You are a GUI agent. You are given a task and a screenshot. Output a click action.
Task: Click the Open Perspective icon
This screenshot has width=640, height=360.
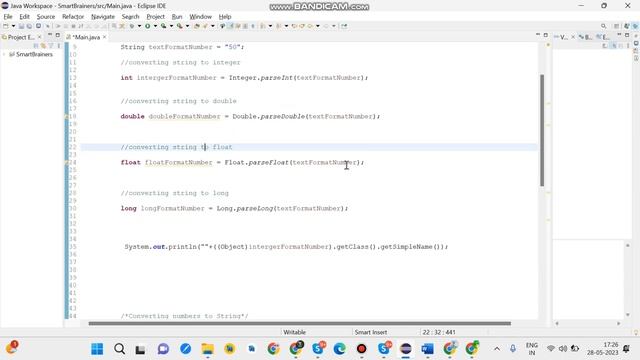617,26
